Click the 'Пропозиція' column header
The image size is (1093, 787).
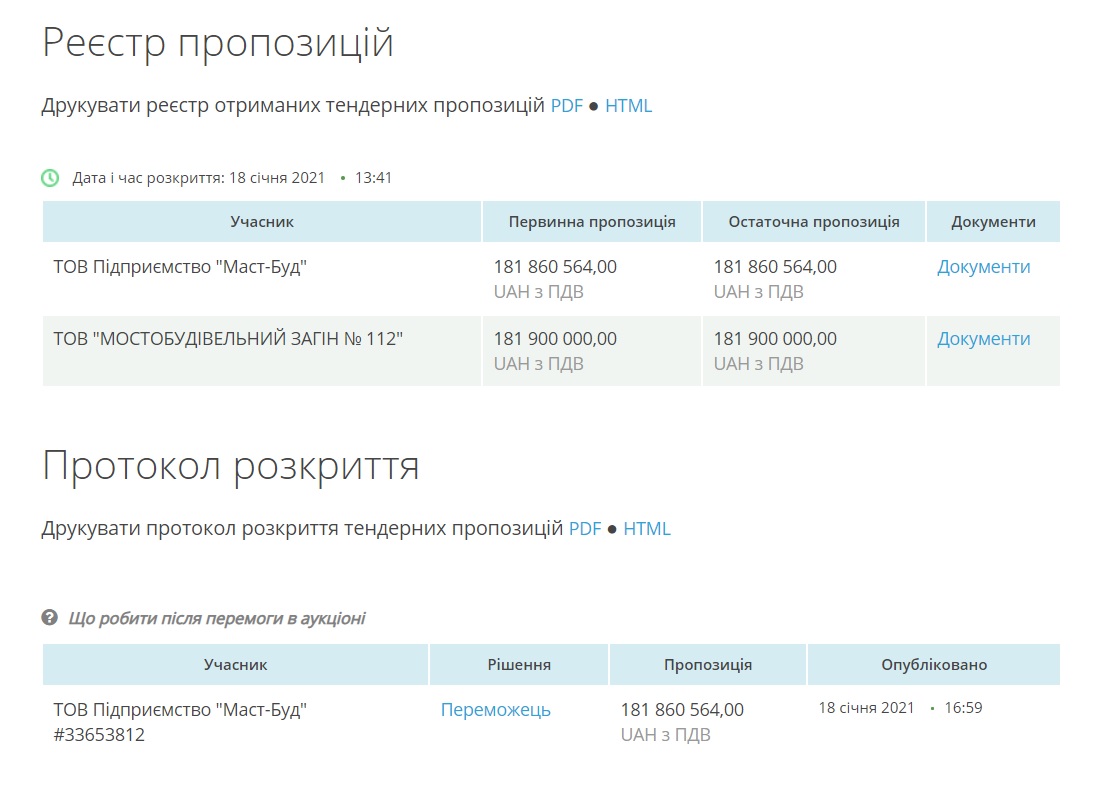pos(708,665)
